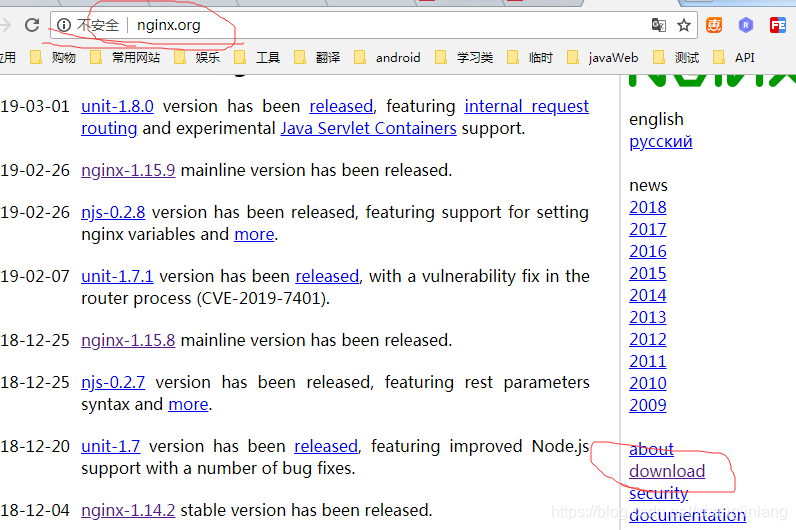This screenshot has width=796, height=530.
Task: Open the nginx-1.15.9 mainline link
Action: [128, 170]
